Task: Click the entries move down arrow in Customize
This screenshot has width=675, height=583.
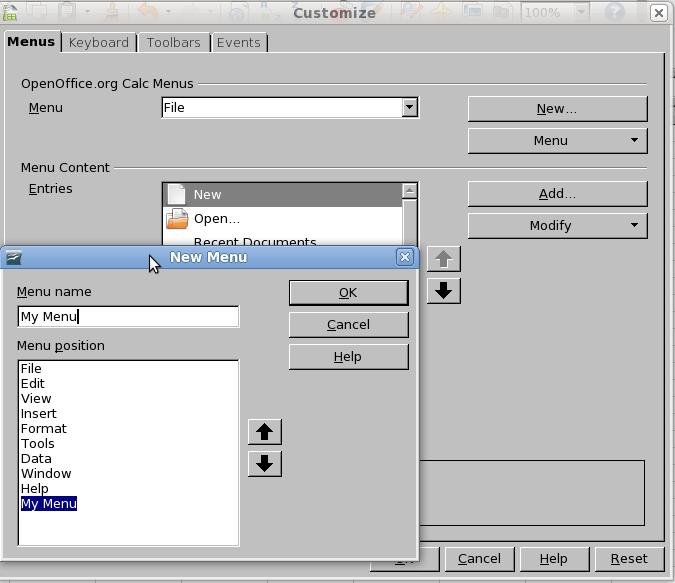Action: pos(444,290)
